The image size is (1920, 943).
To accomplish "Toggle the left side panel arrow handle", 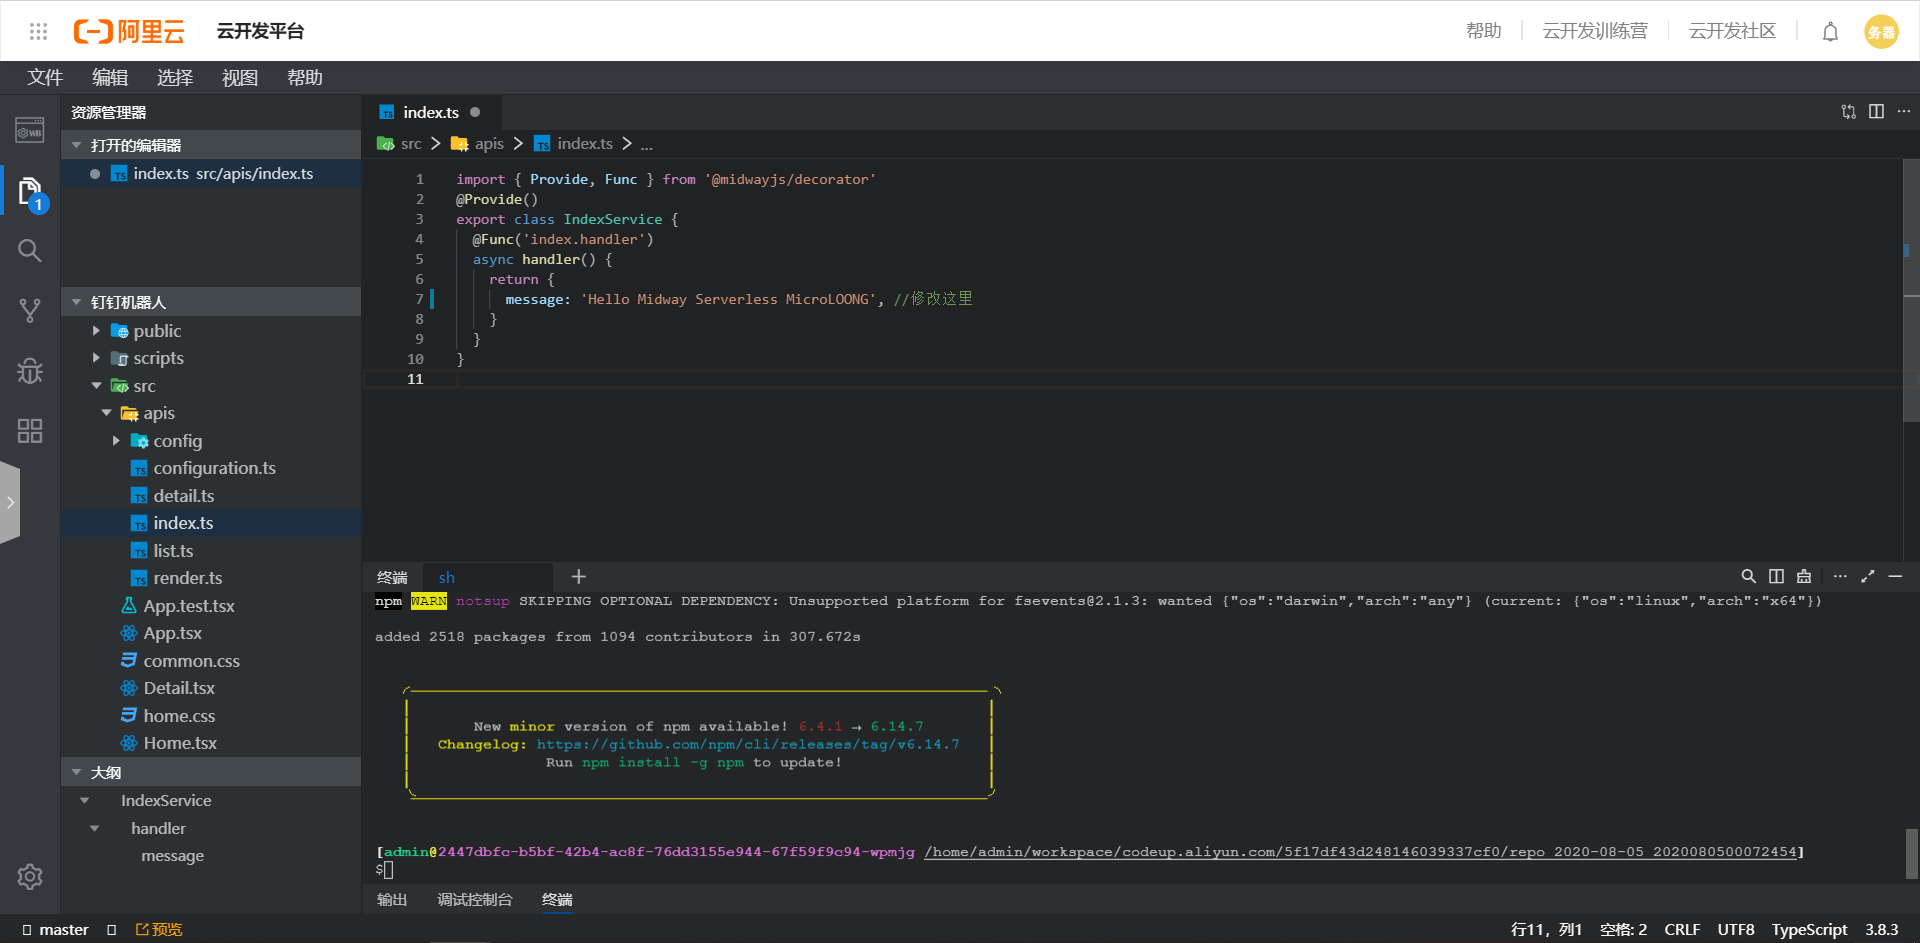I will (10, 502).
